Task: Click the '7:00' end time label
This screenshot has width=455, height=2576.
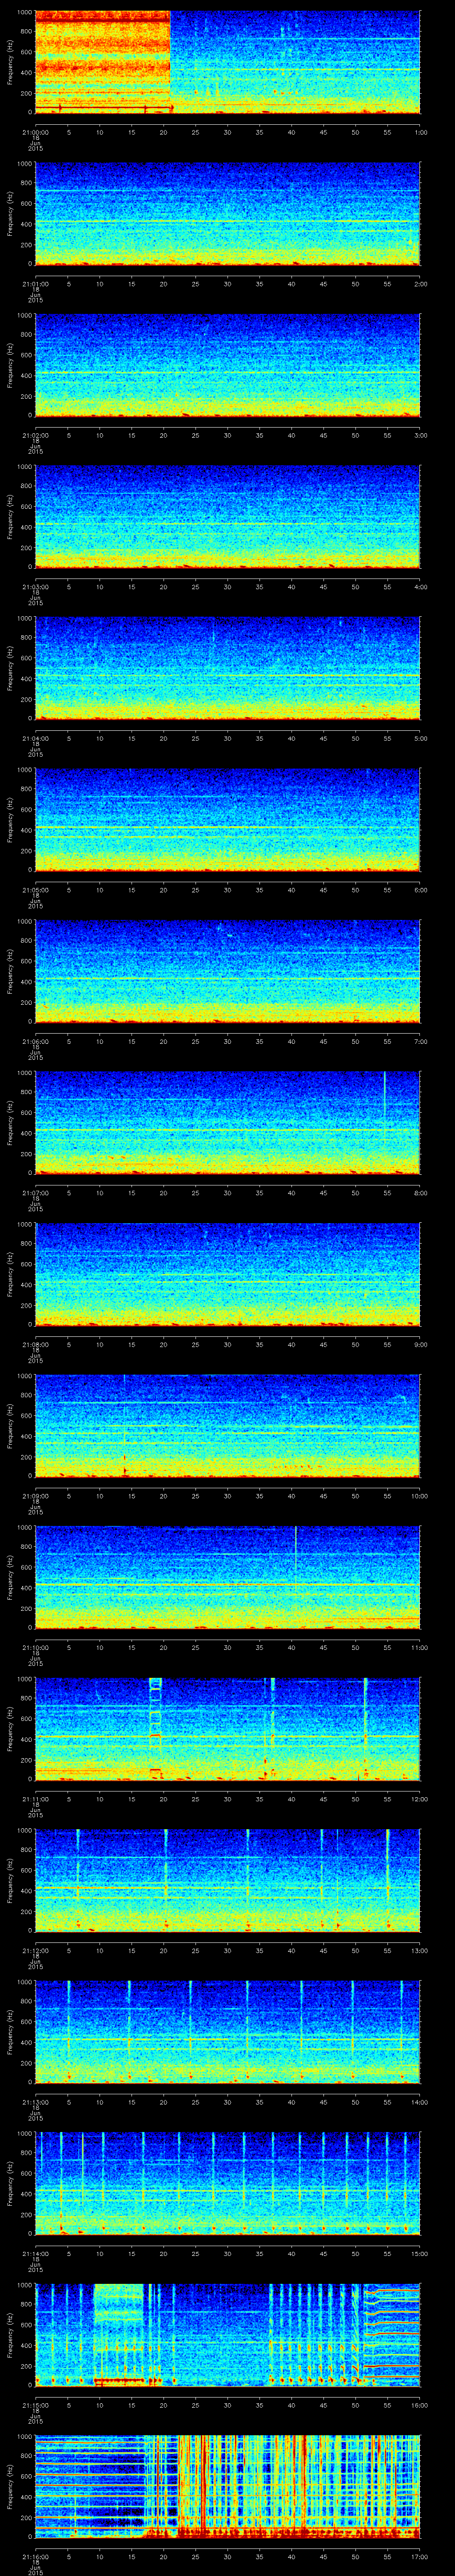Action: [421, 1041]
